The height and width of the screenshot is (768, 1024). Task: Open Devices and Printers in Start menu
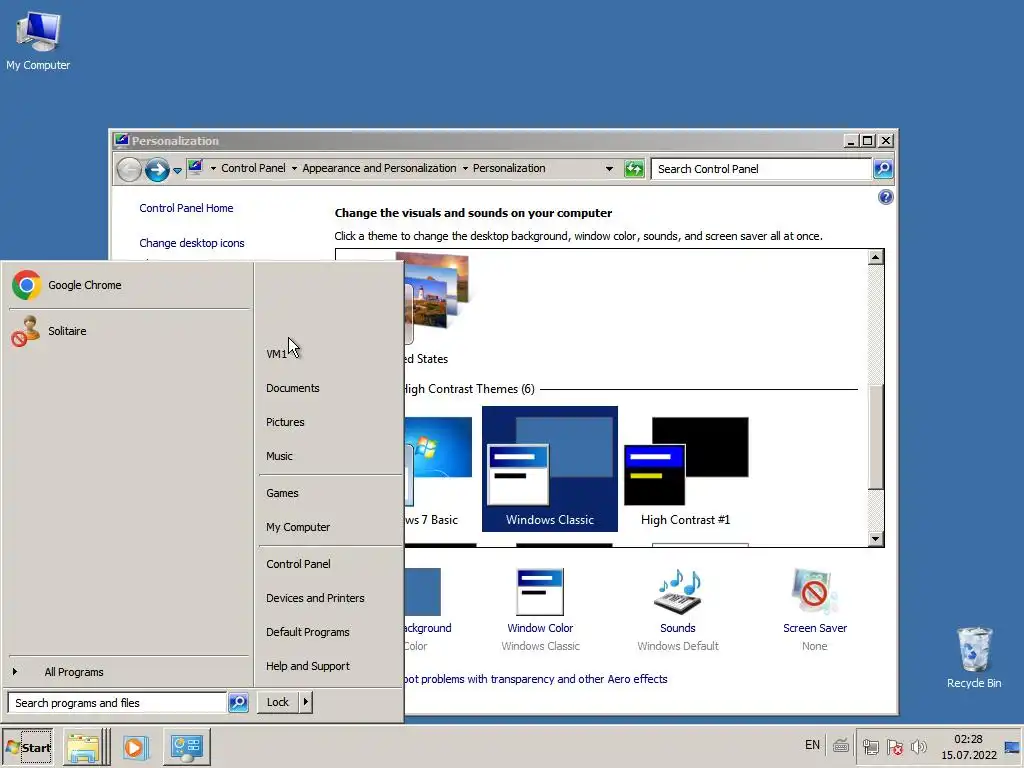coord(330,598)
